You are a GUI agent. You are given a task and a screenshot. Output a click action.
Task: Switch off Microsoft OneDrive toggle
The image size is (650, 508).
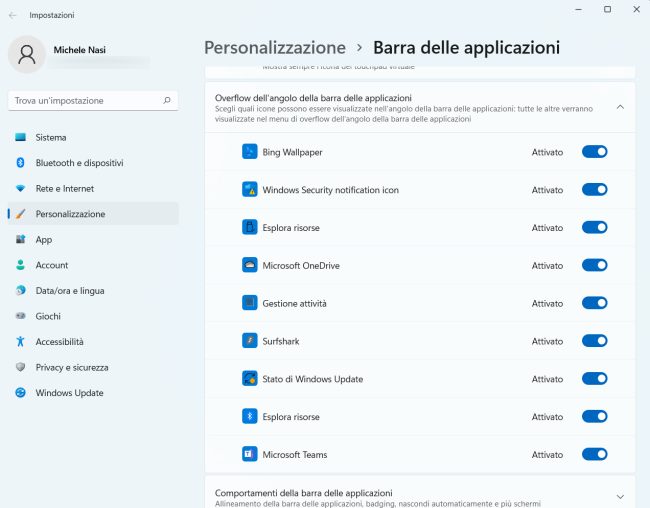(x=594, y=265)
